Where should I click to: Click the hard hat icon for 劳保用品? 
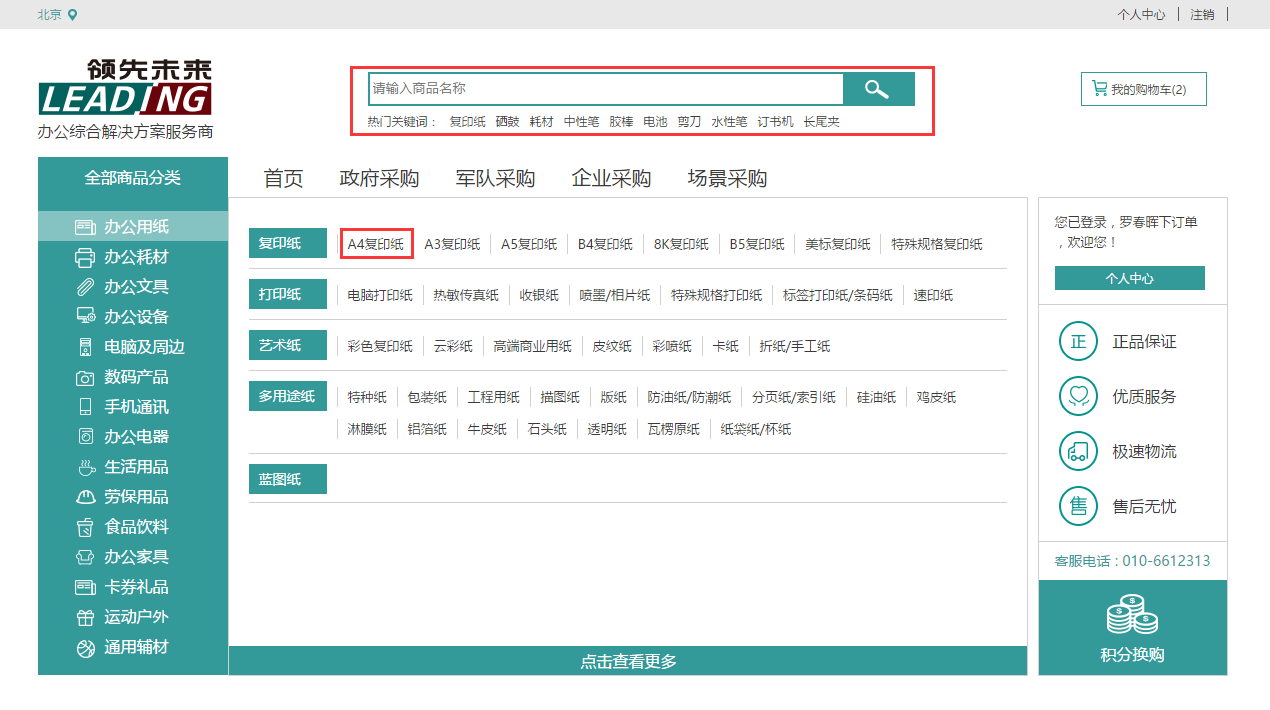tap(85, 498)
